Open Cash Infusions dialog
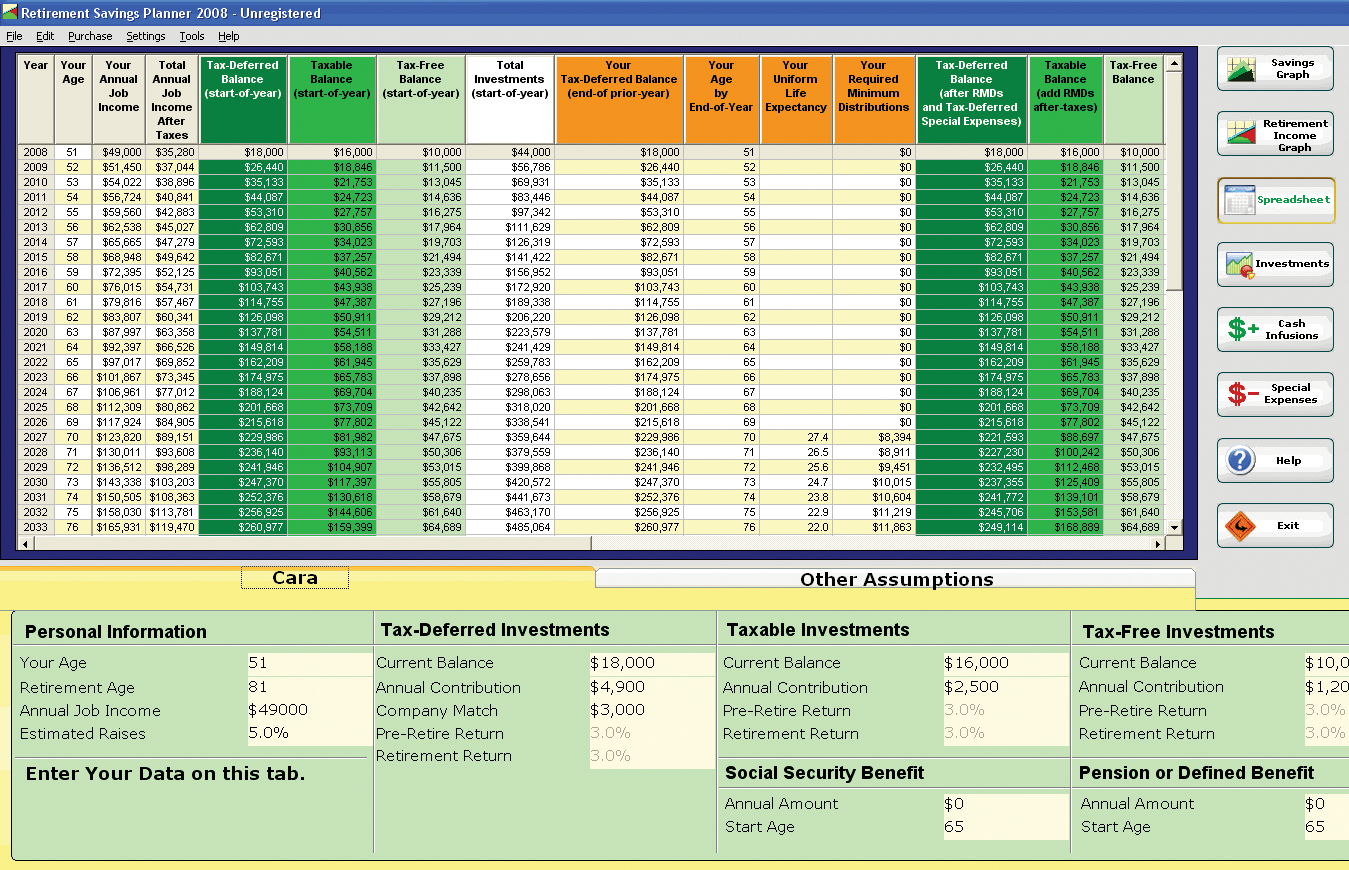The image size is (1349, 870). pos(1275,329)
